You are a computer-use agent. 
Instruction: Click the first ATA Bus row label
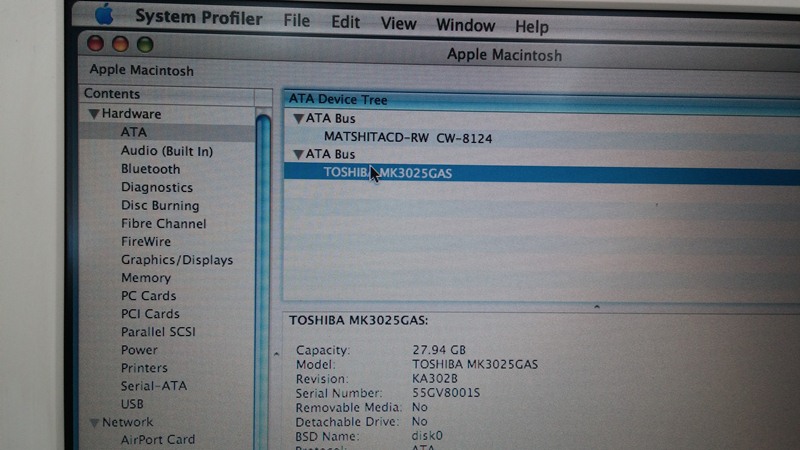pyautogui.click(x=330, y=118)
